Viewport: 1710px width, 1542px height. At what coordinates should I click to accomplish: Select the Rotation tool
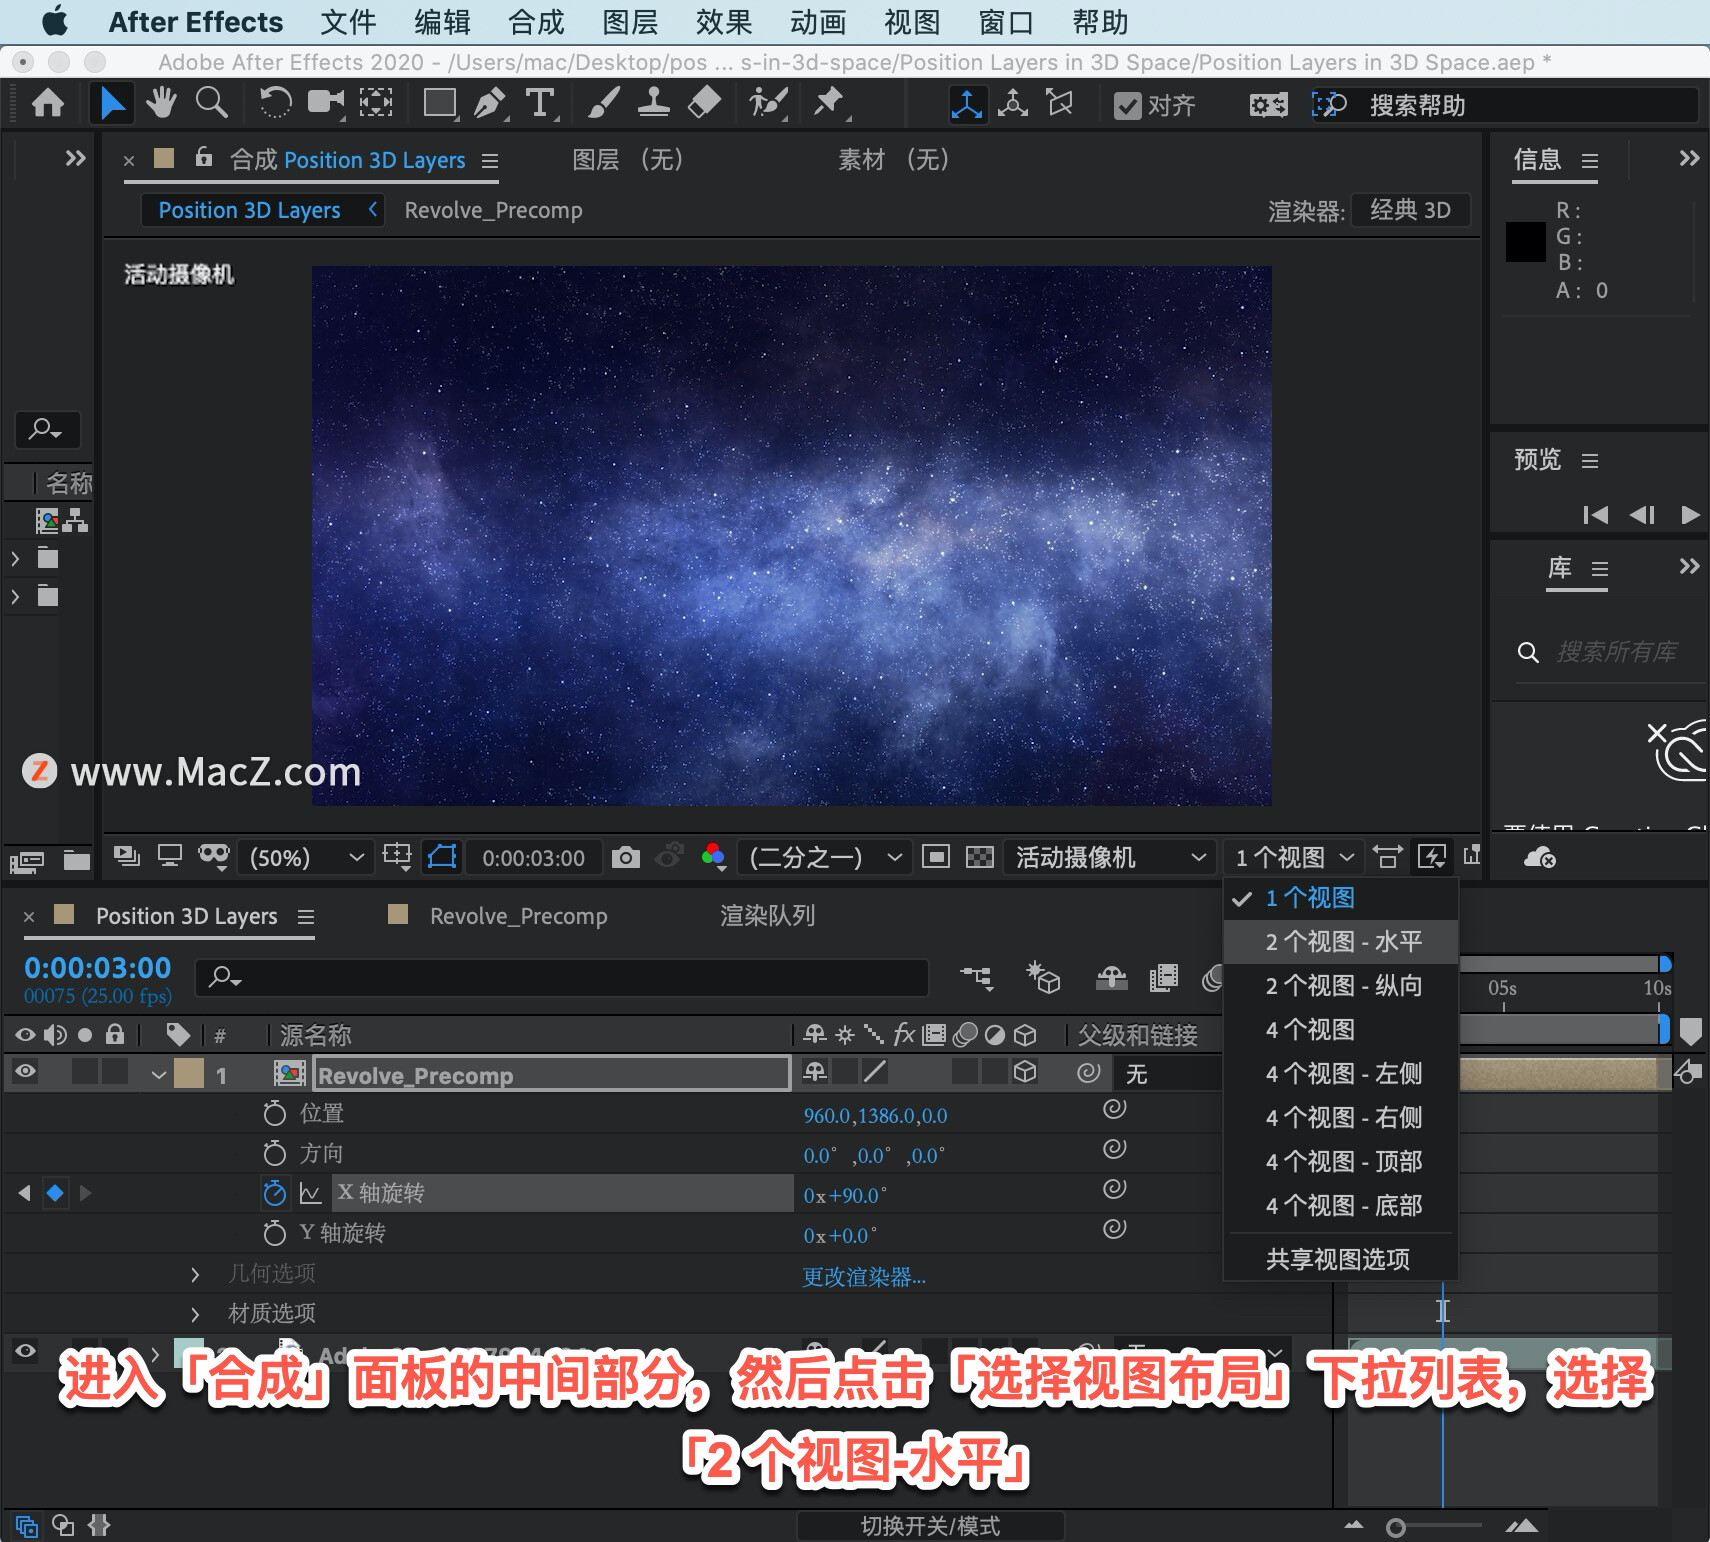click(275, 103)
